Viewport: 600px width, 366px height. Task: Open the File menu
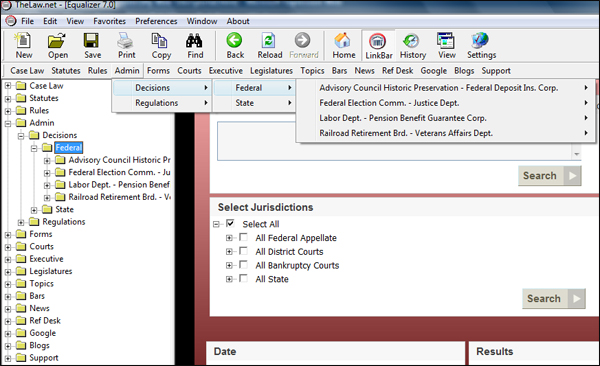(27, 21)
